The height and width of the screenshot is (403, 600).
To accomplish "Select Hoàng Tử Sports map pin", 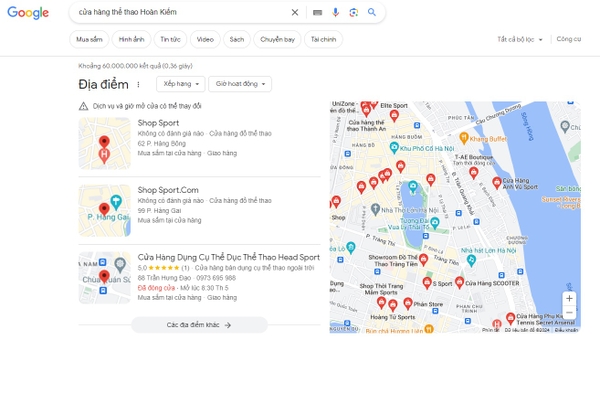I will (x=393, y=305).
